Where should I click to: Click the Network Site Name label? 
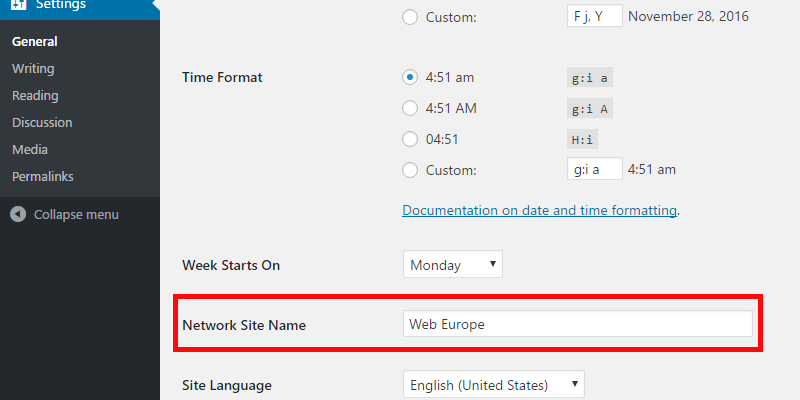click(244, 325)
